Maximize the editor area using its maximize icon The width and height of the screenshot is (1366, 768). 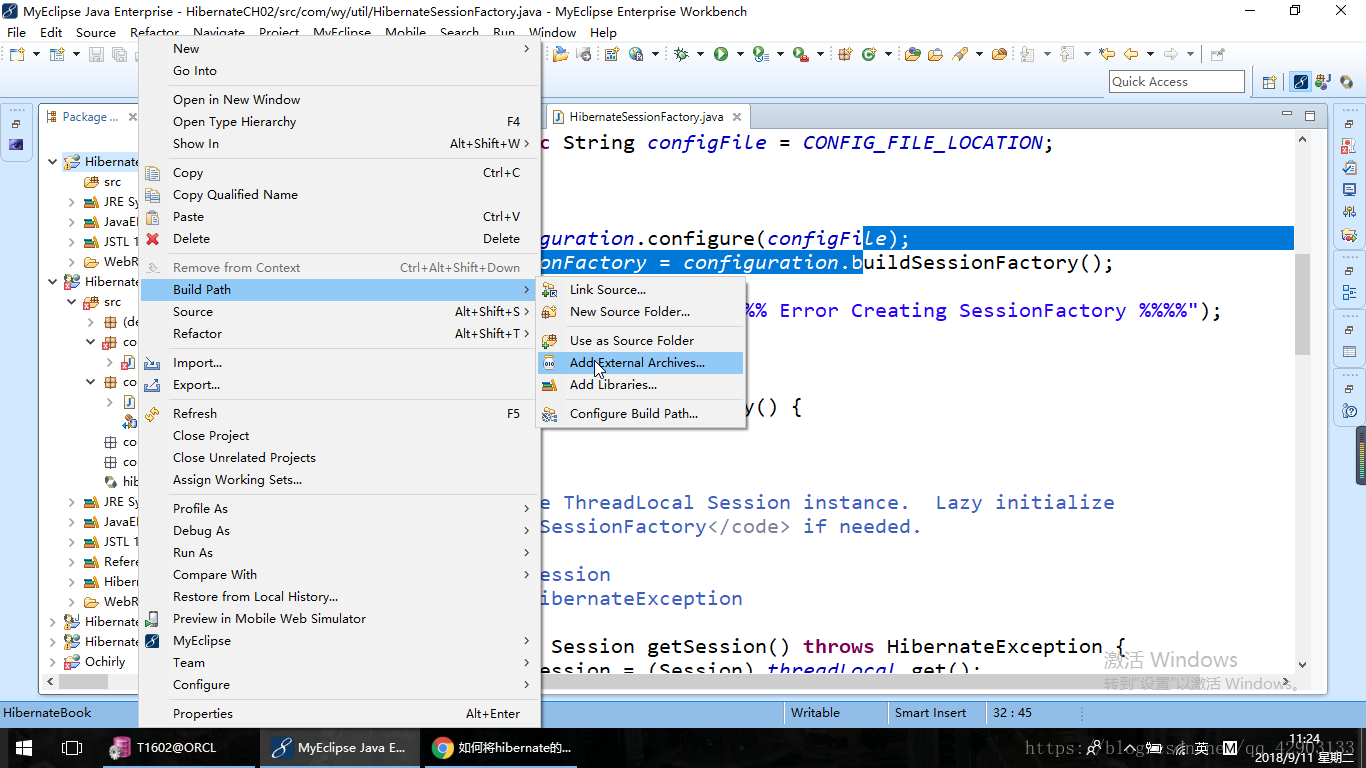[x=1311, y=116]
